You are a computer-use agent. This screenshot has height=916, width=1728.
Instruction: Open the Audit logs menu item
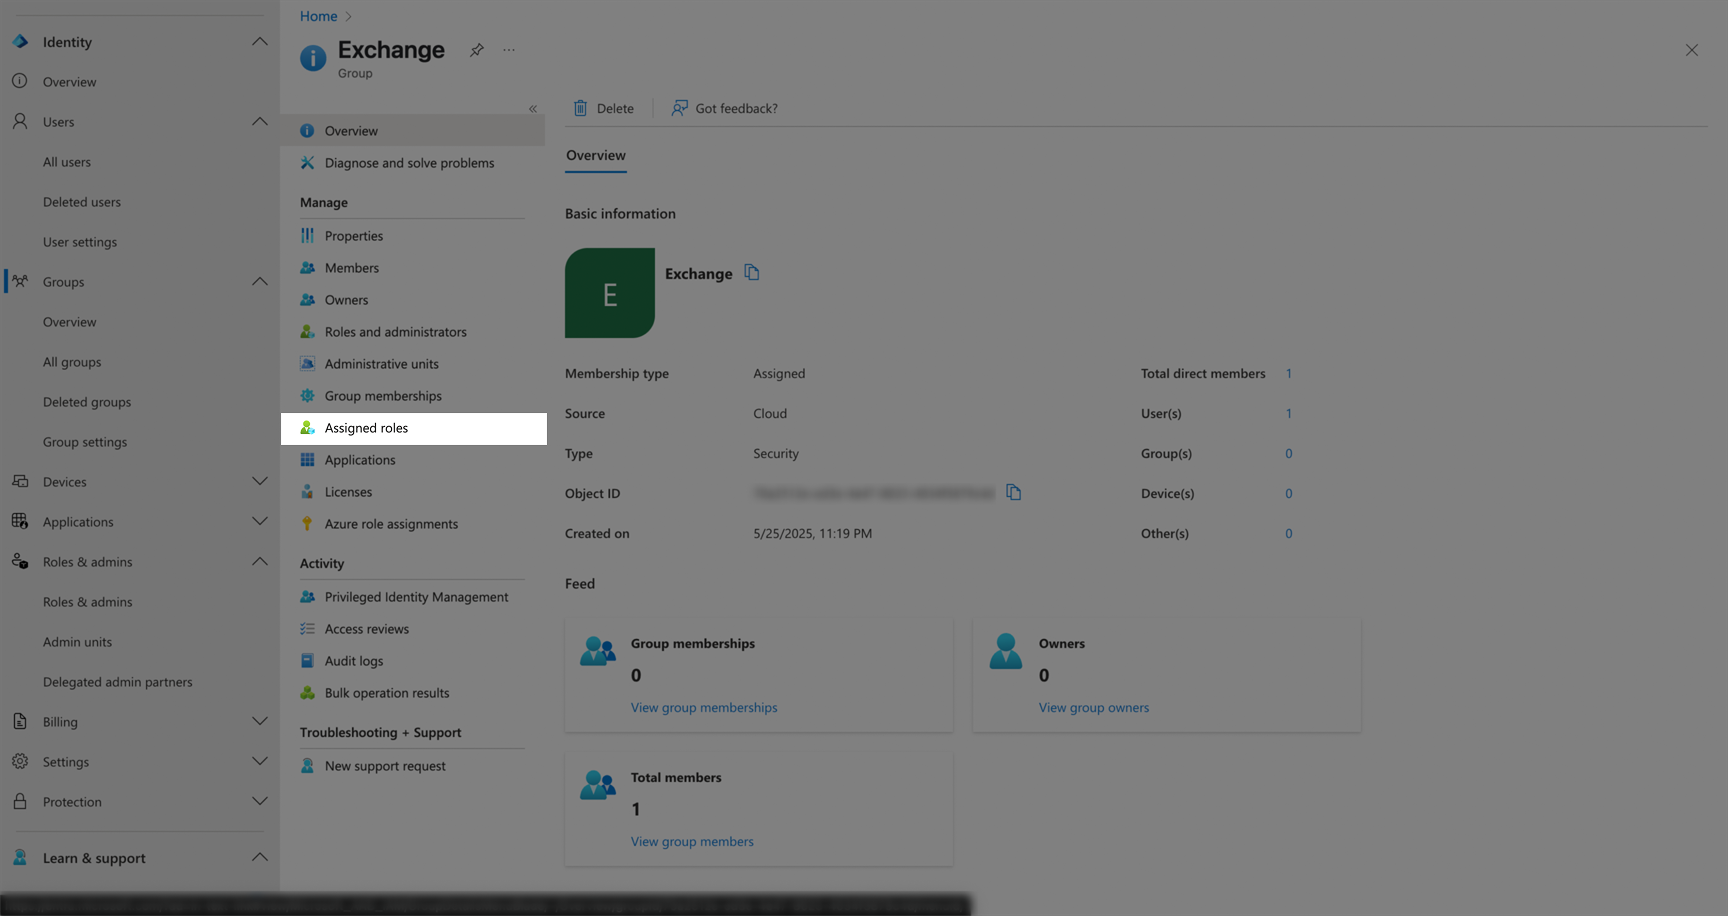tap(413, 661)
